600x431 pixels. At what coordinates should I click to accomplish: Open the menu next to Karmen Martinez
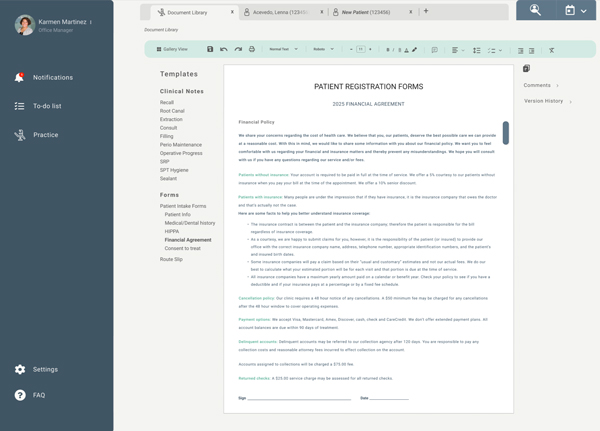click(91, 22)
